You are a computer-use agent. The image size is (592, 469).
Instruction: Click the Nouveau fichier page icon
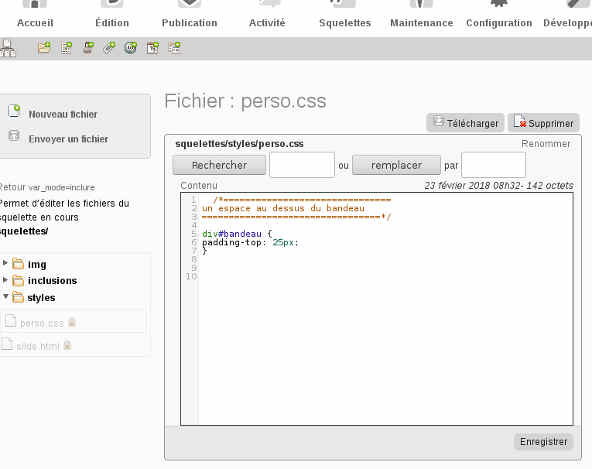[x=14, y=111]
